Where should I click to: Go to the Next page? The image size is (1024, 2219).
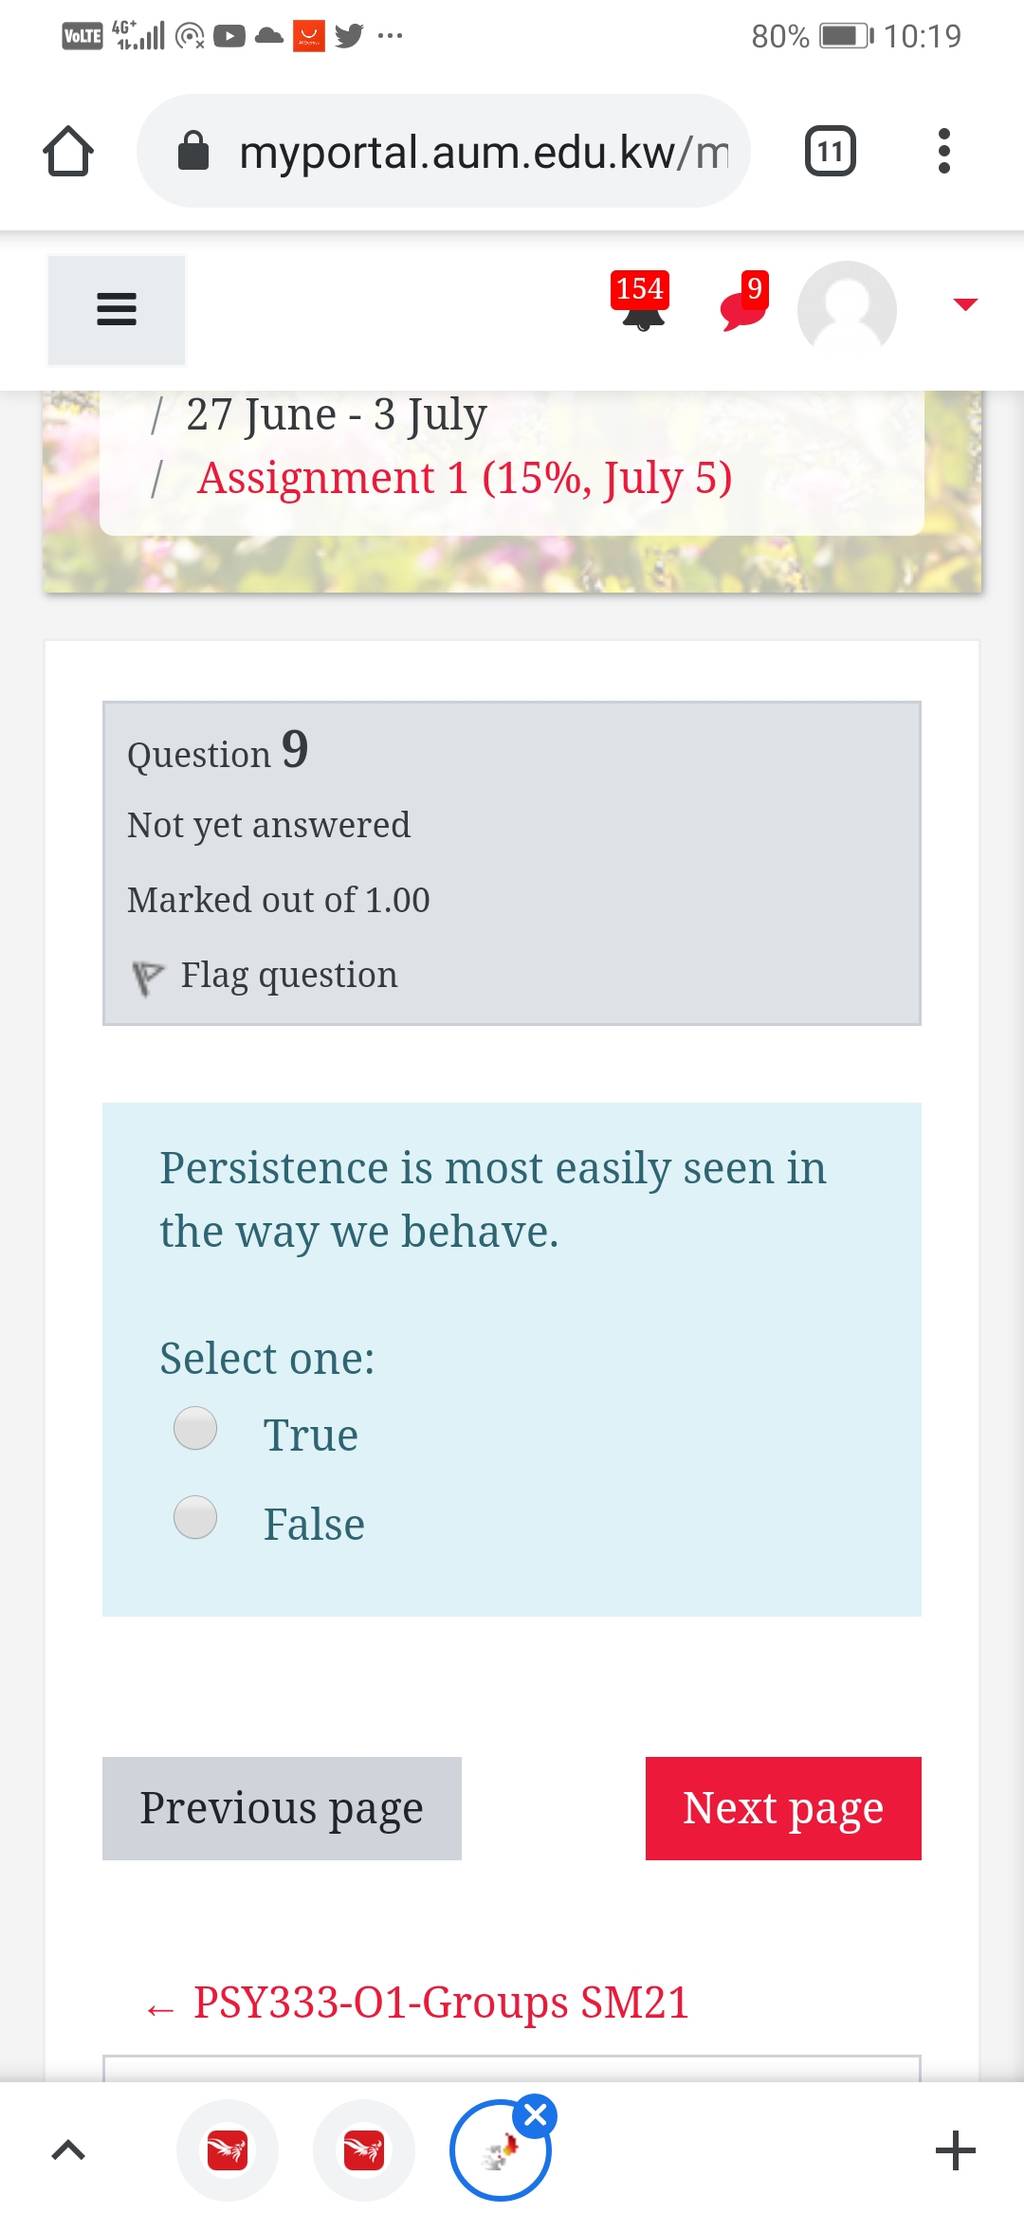(783, 1808)
